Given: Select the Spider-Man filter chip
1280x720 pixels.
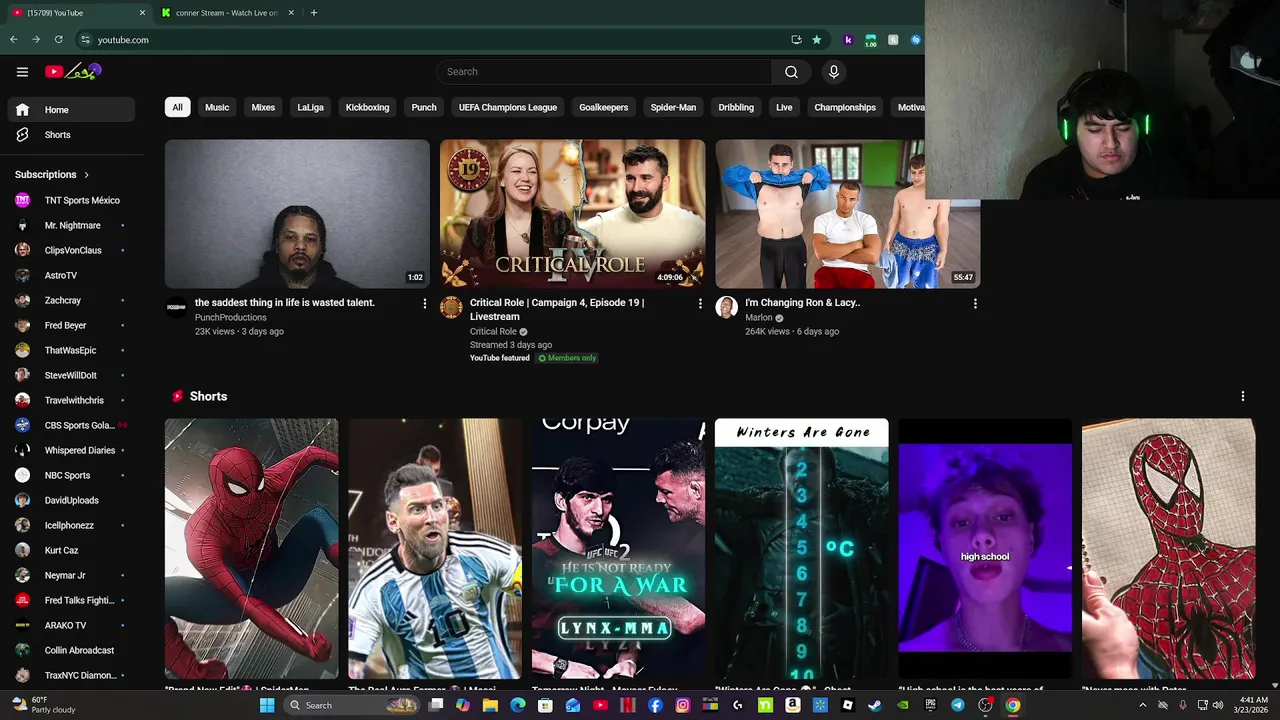Looking at the screenshot, I should point(673,107).
